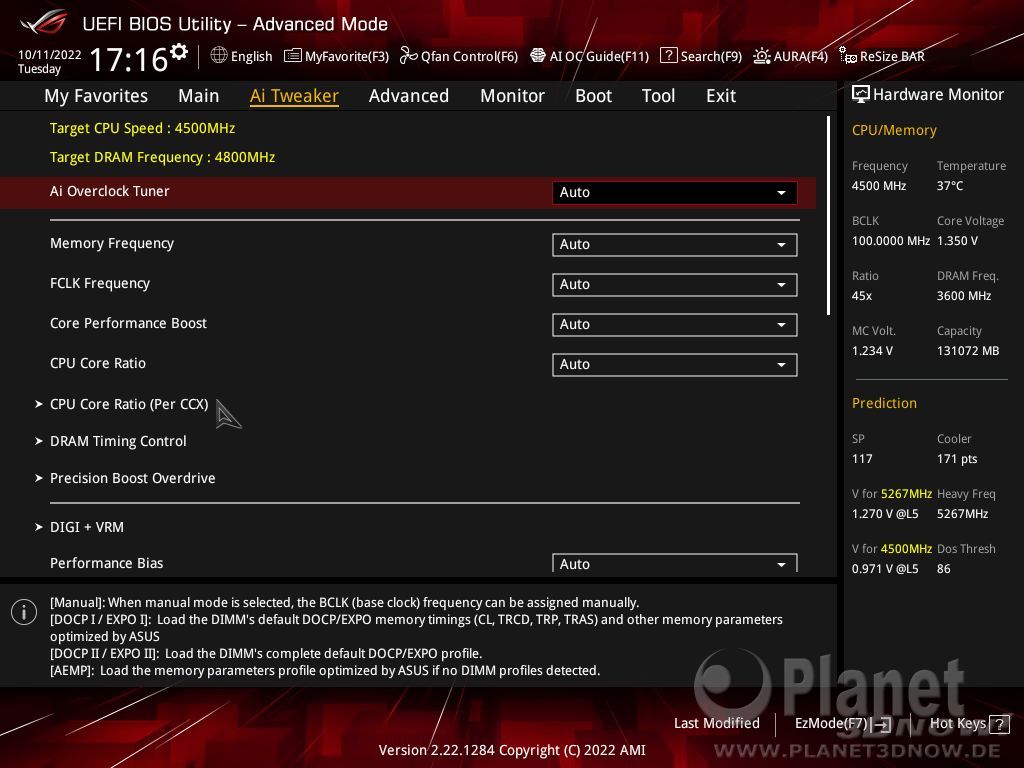
Task: Select the Memory Frequency label
Action: point(112,244)
